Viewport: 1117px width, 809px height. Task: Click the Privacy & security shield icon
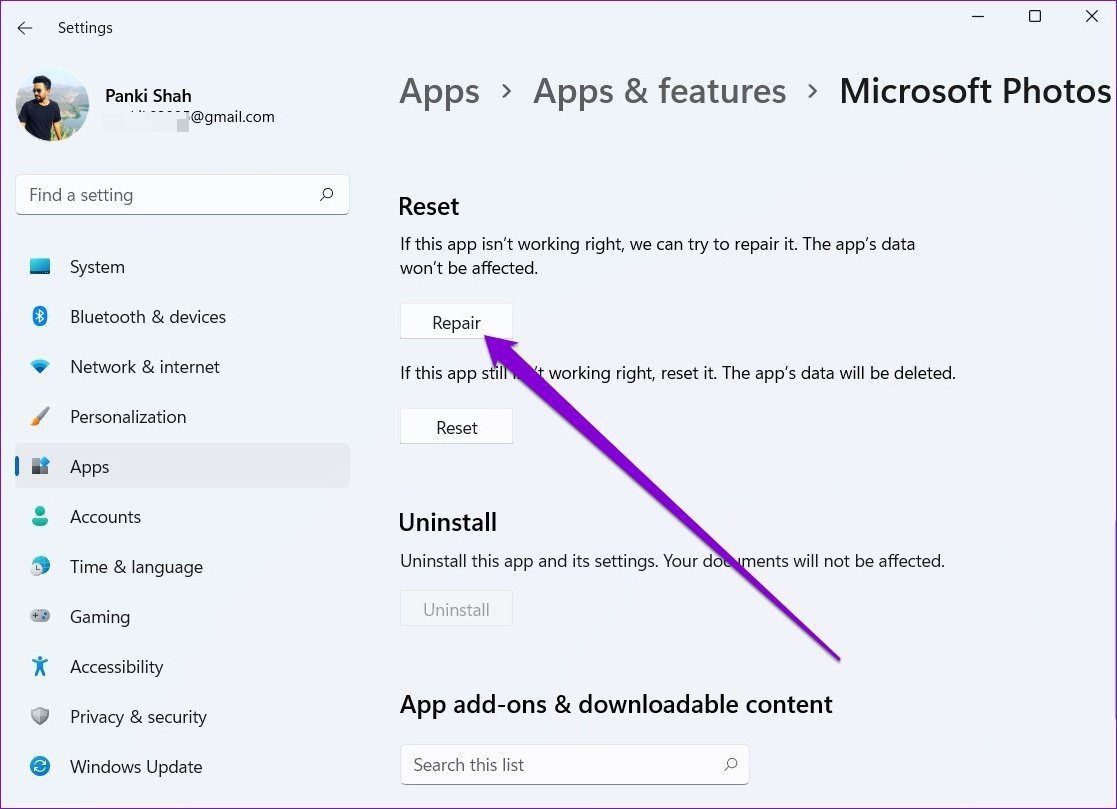pos(40,717)
